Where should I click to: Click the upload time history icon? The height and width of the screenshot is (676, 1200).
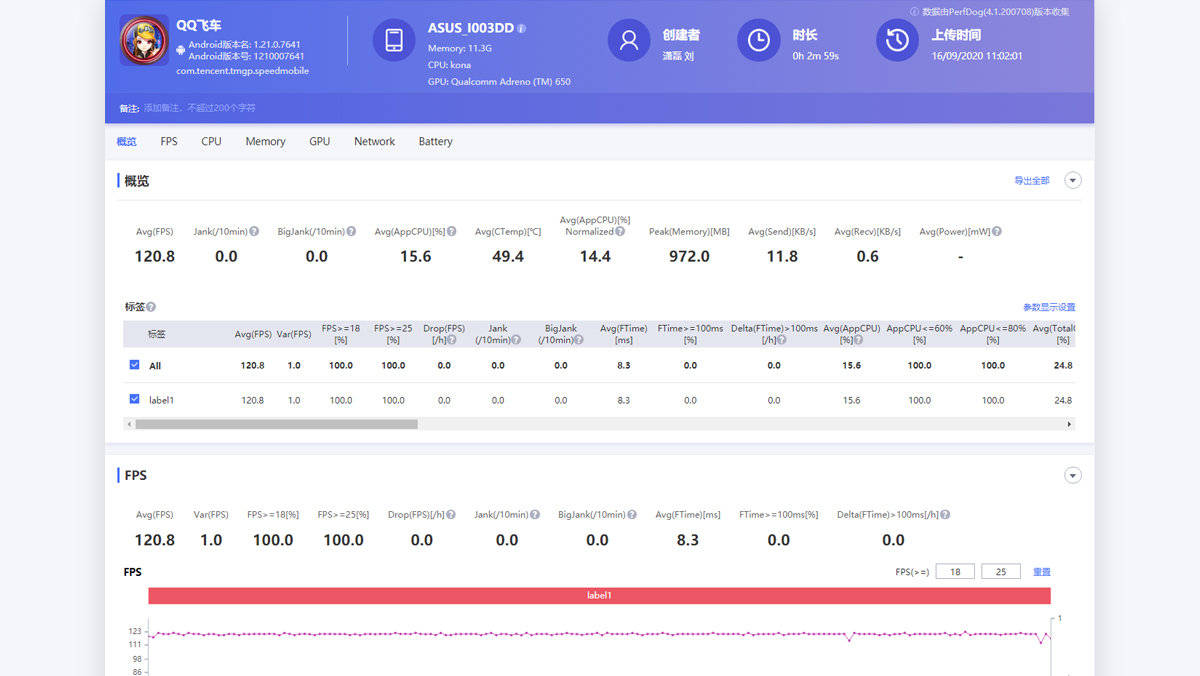point(897,40)
